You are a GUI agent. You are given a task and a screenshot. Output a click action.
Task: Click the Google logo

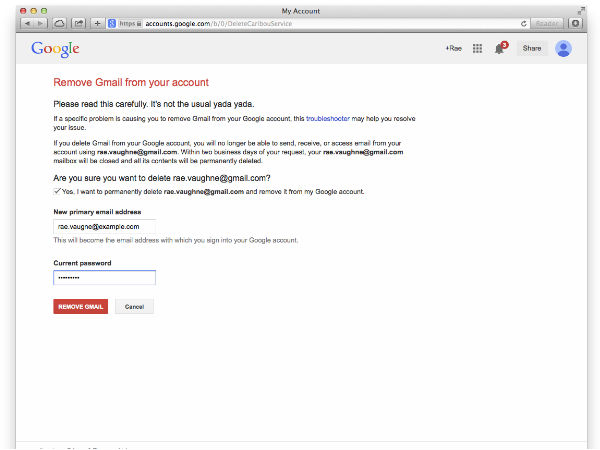point(54,49)
